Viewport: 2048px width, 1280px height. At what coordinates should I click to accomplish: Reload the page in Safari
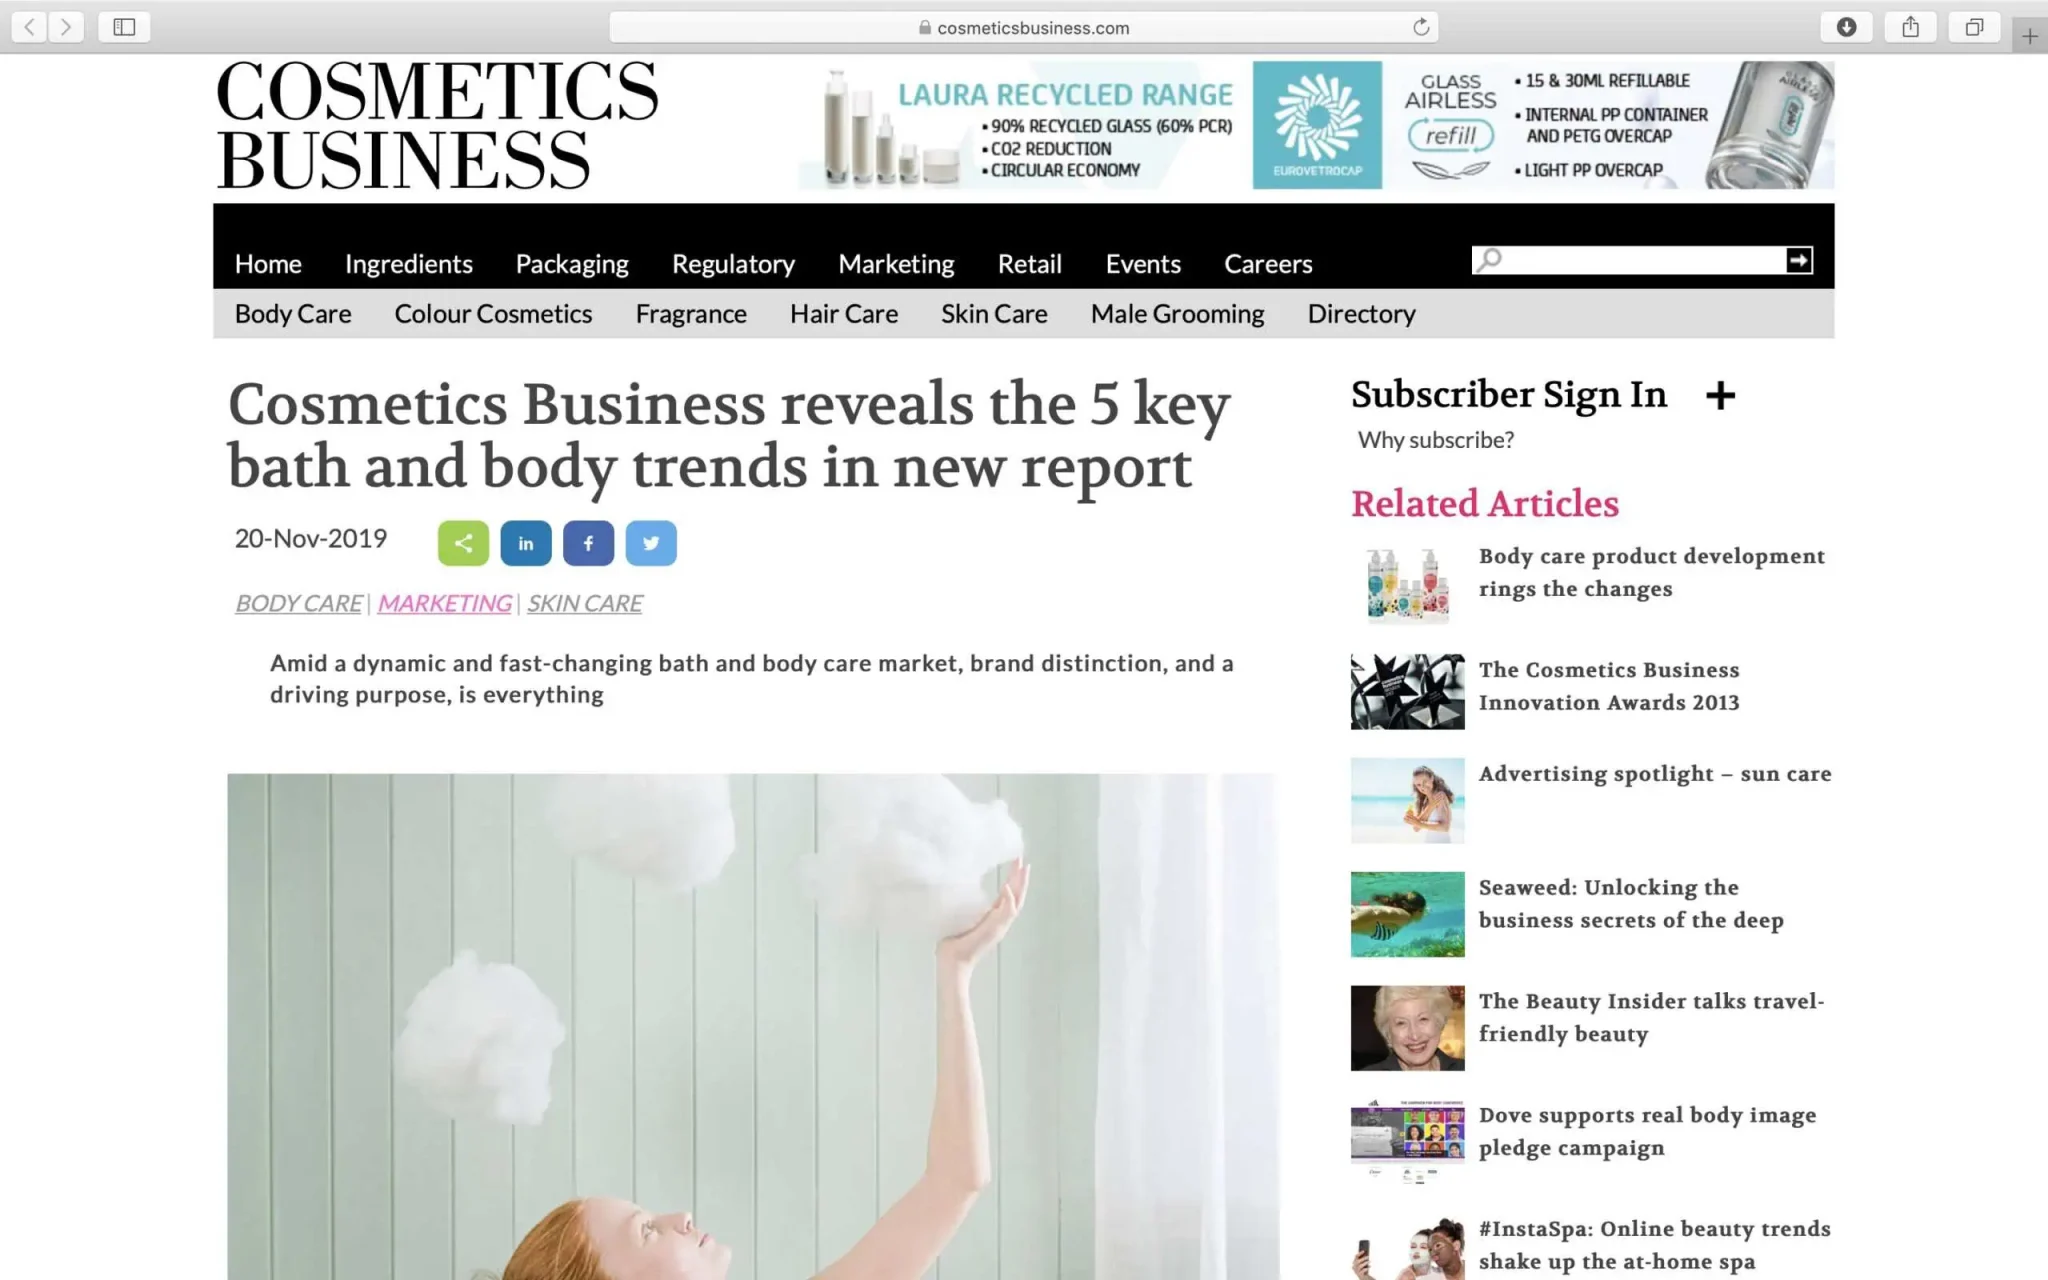click(x=1420, y=27)
